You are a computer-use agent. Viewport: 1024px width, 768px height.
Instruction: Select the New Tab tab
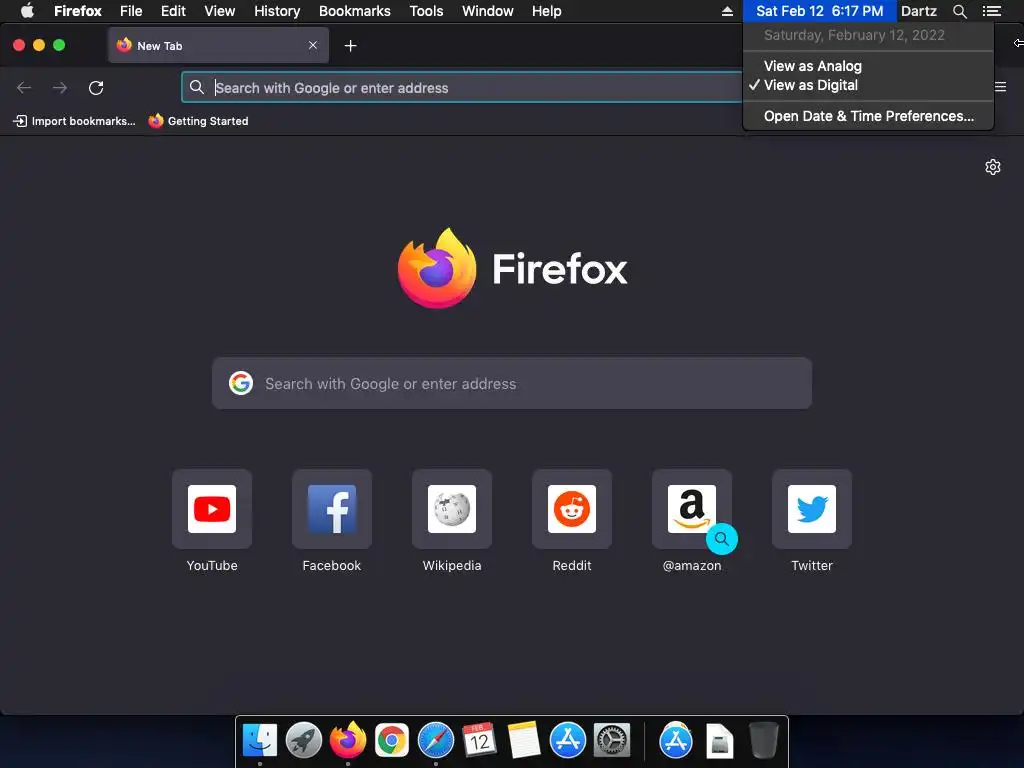click(x=218, y=45)
